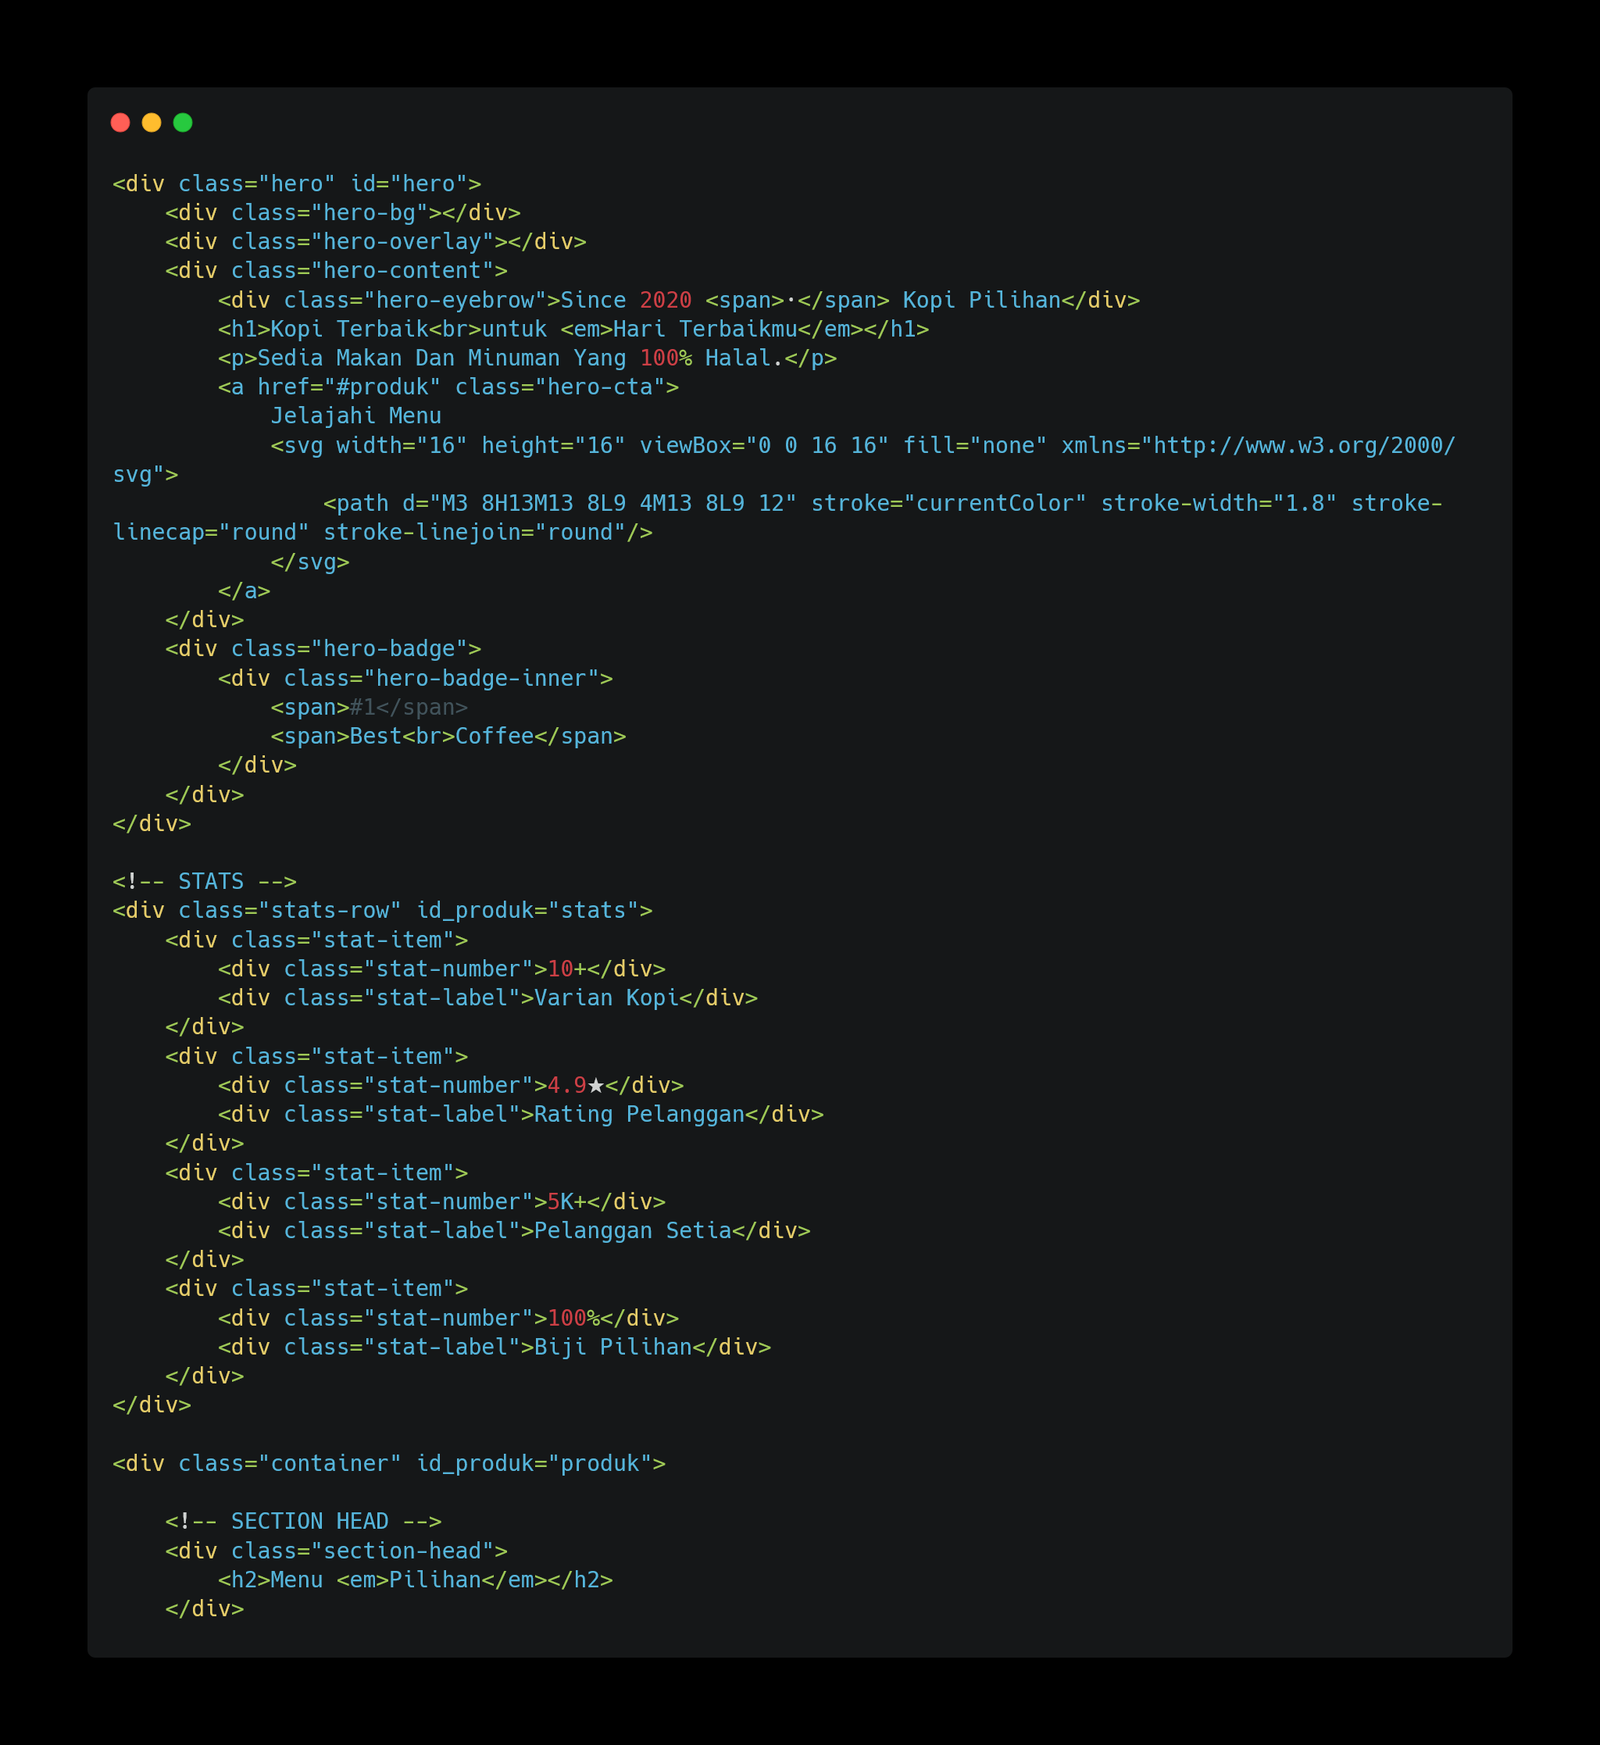Click the green maximize window dot
The width and height of the screenshot is (1600, 1745).
183,122
